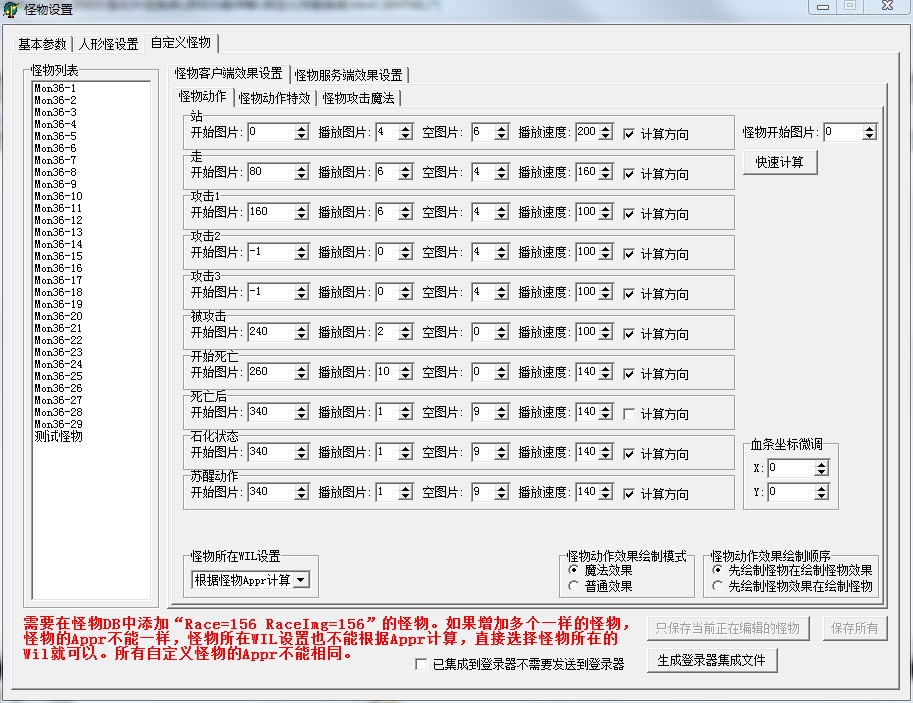The height and width of the screenshot is (703, 913).
Task: Increase 怪物开始图片 spinner value
Action: point(869,128)
